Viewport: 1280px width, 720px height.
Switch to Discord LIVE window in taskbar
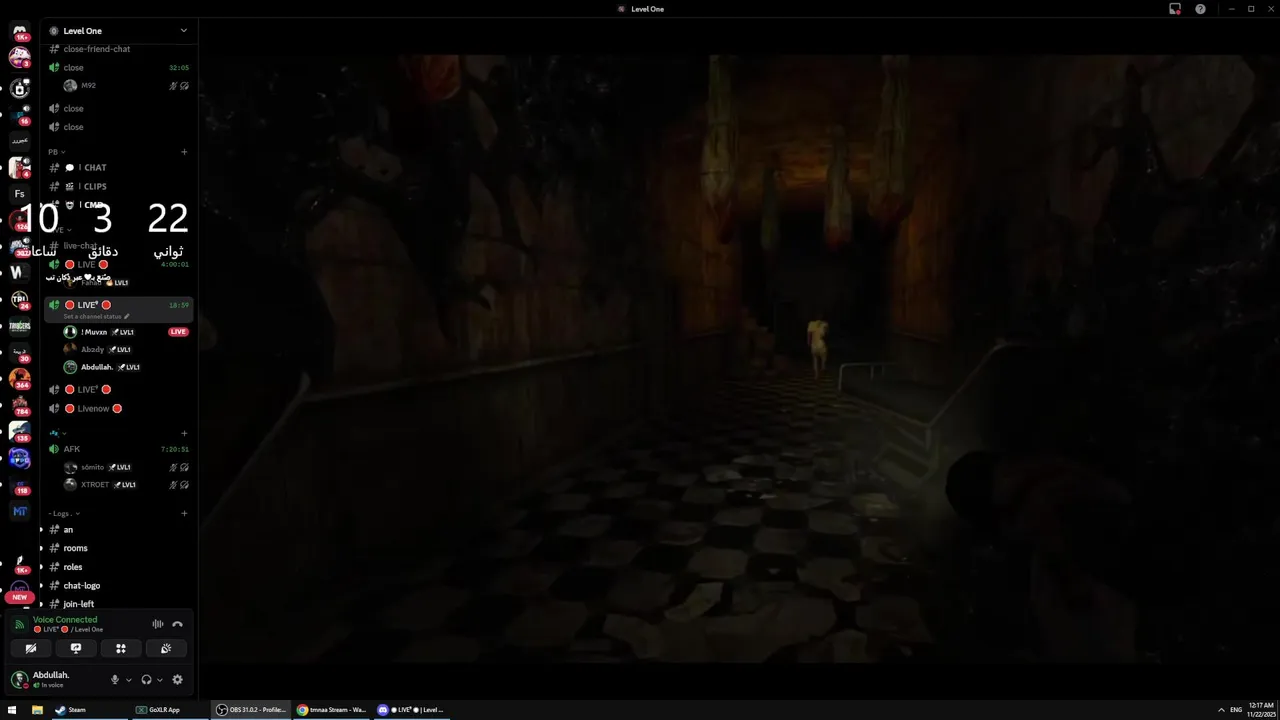click(411, 710)
